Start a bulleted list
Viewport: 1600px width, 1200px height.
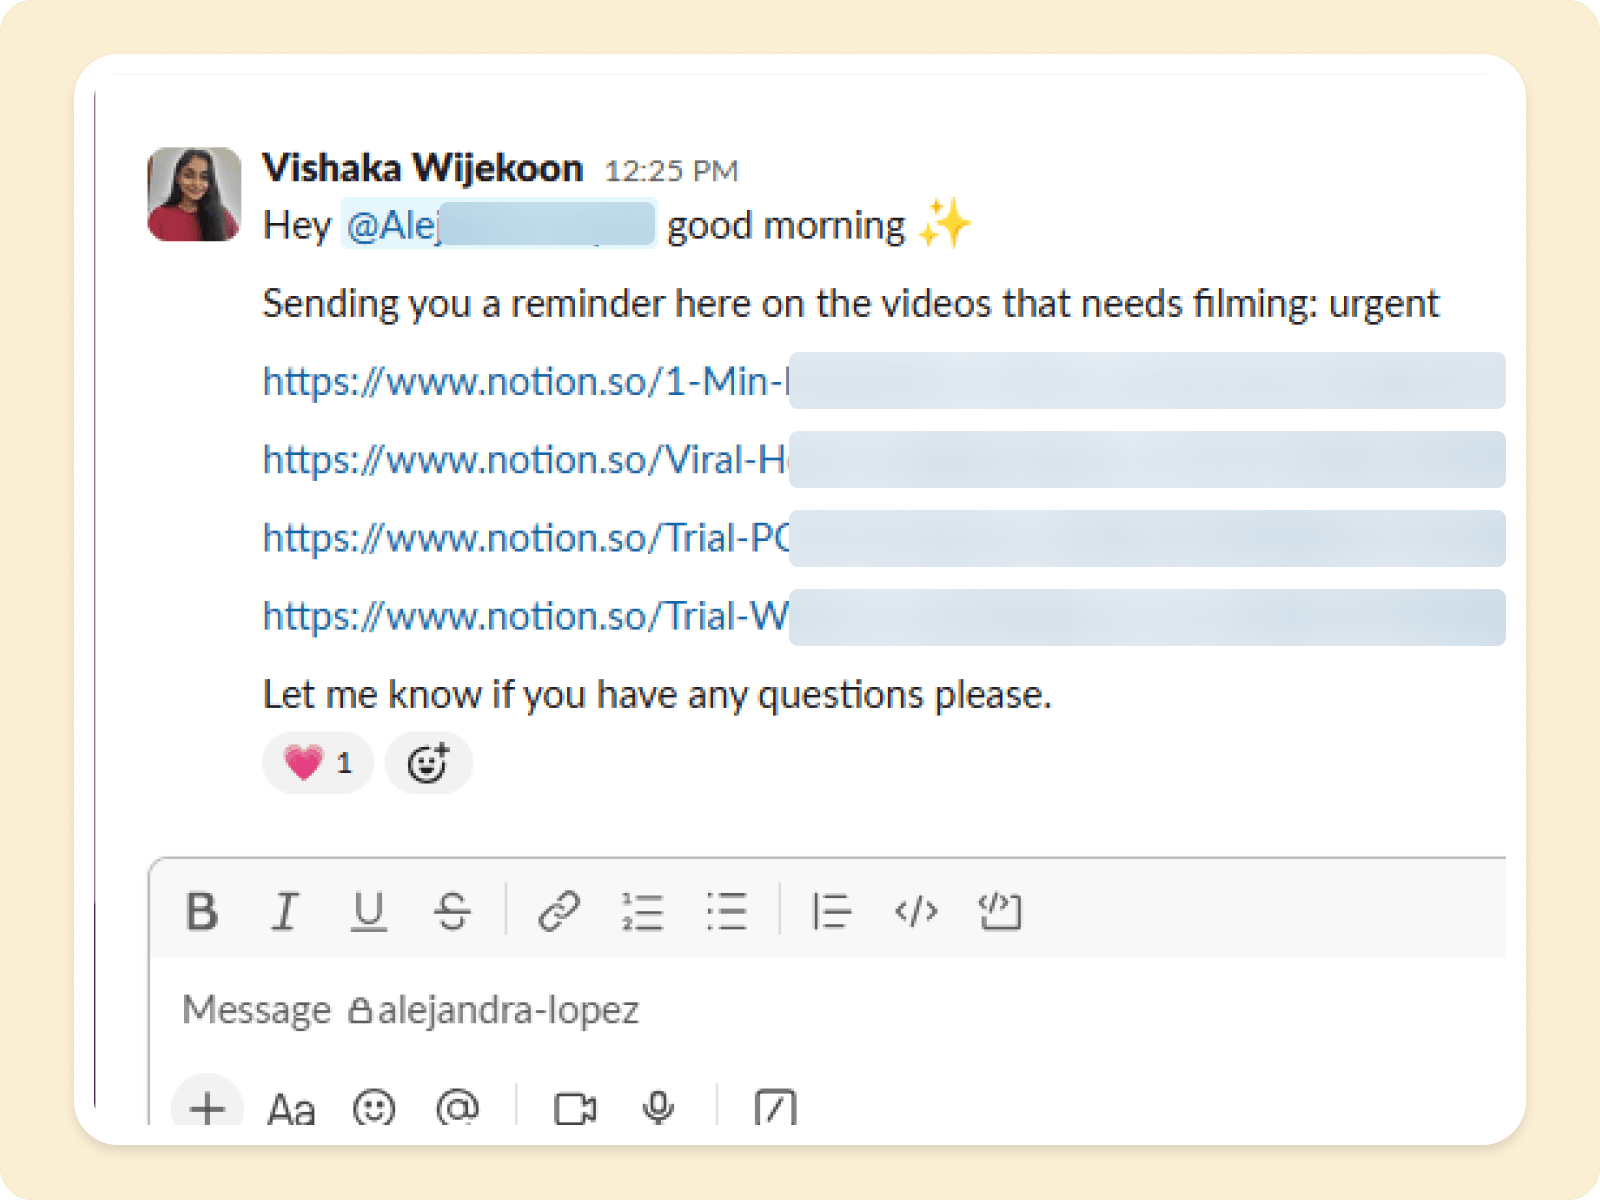click(x=726, y=911)
